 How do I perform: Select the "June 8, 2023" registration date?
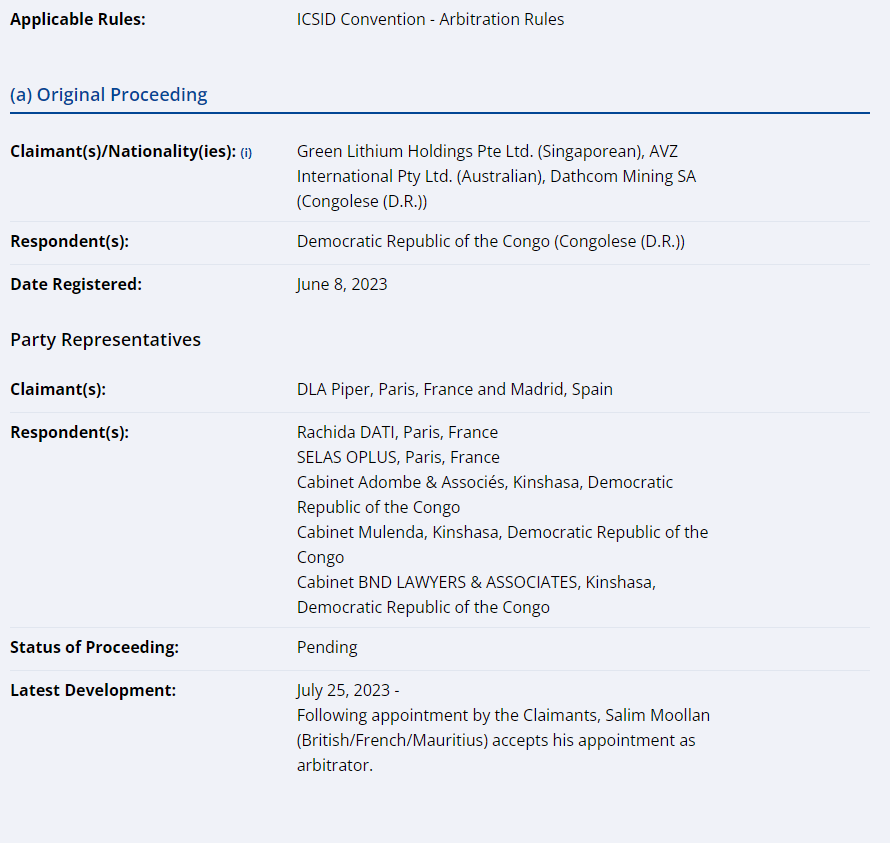point(342,284)
